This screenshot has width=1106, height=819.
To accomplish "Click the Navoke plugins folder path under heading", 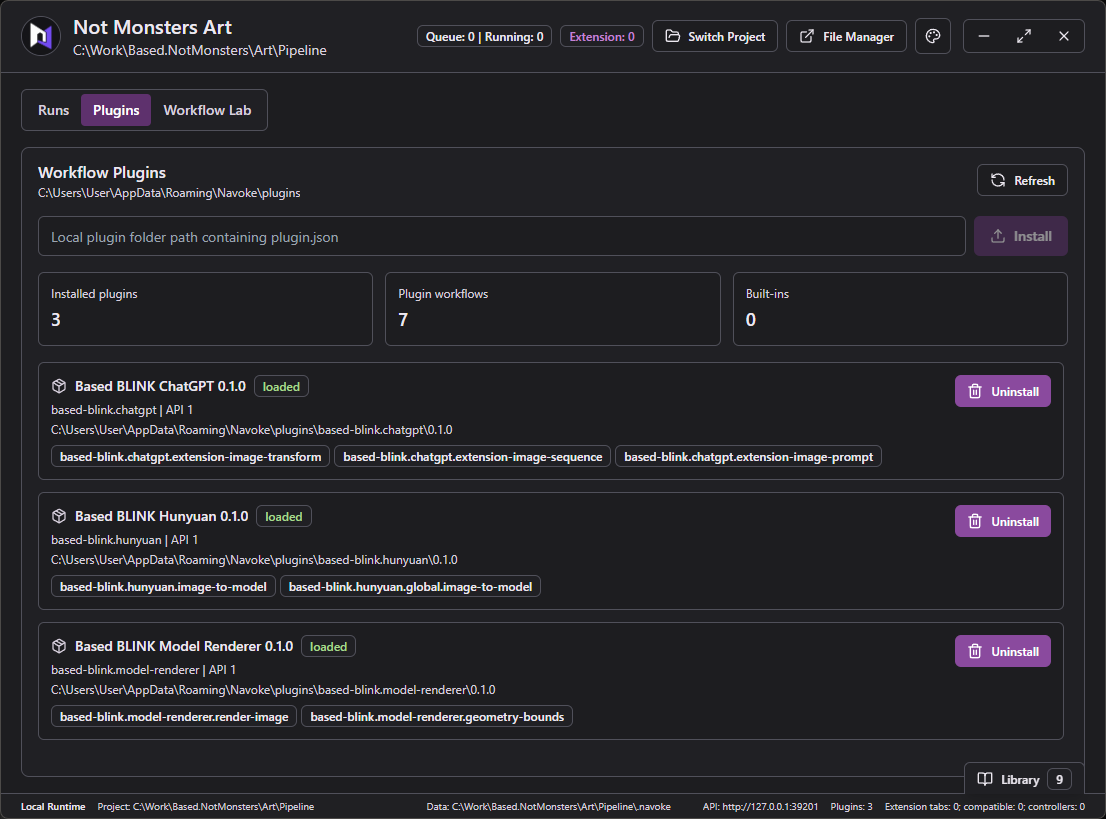I will [x=169, y=193].
